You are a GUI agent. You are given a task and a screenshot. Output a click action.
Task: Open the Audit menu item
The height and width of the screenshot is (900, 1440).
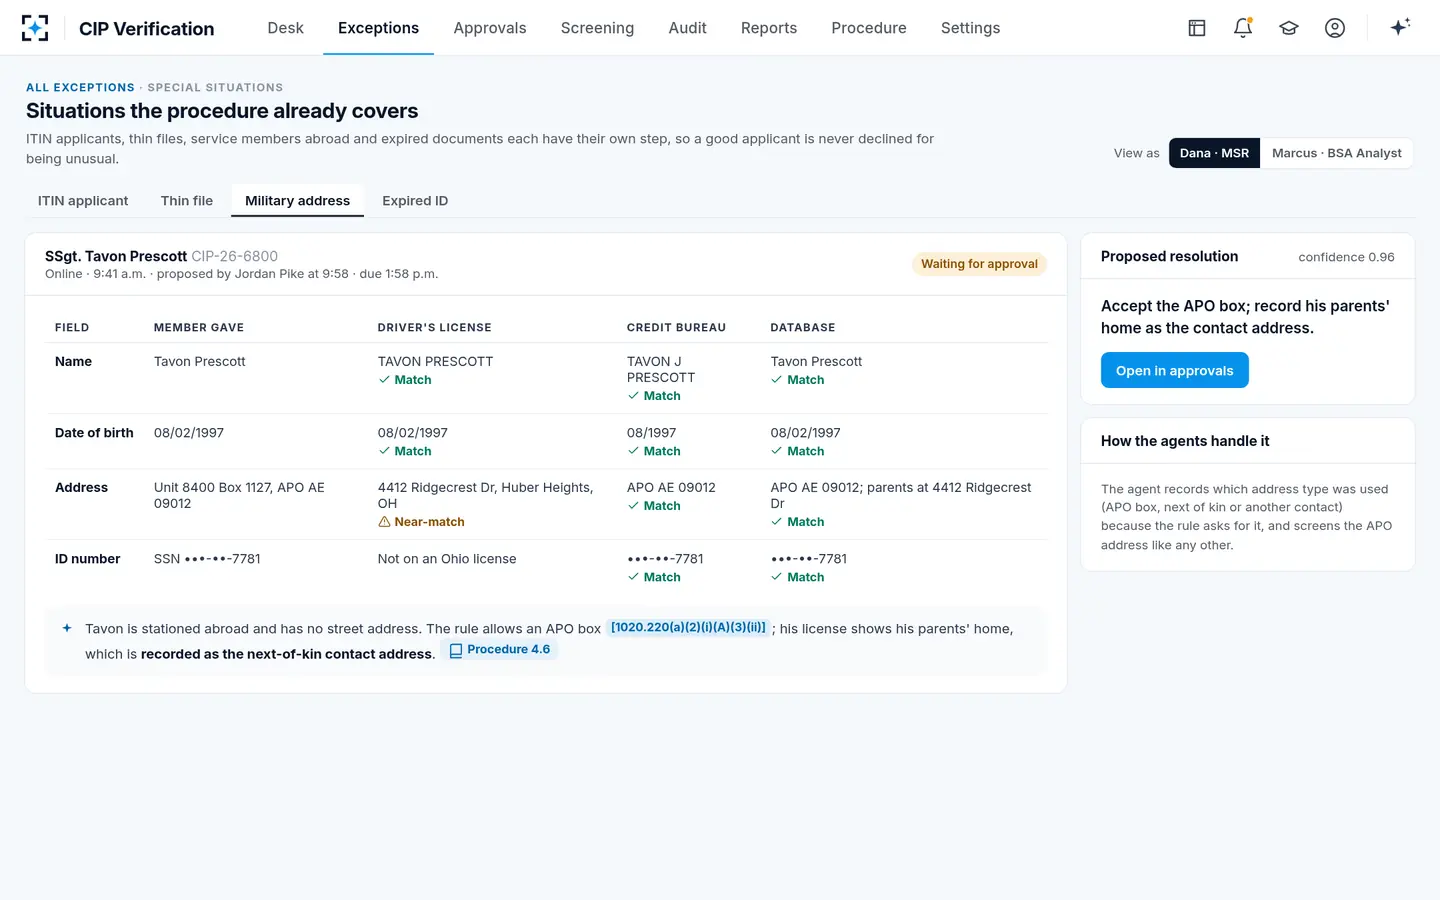point(688,28)
